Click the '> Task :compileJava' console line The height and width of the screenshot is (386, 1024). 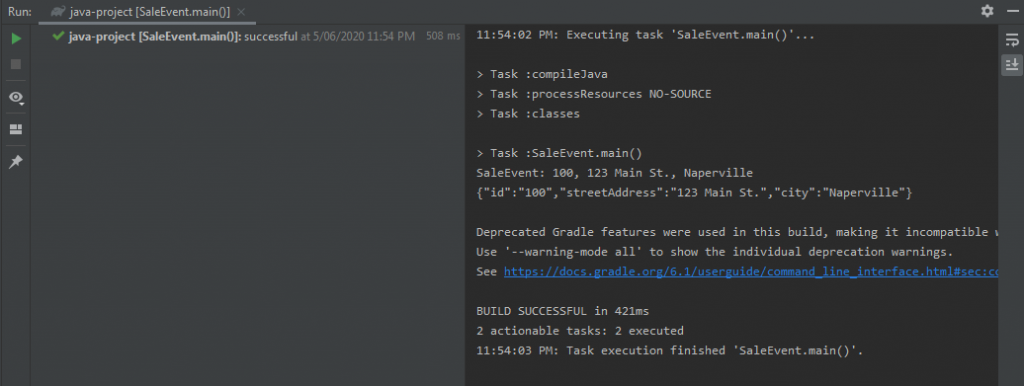(x=543, y=74)
